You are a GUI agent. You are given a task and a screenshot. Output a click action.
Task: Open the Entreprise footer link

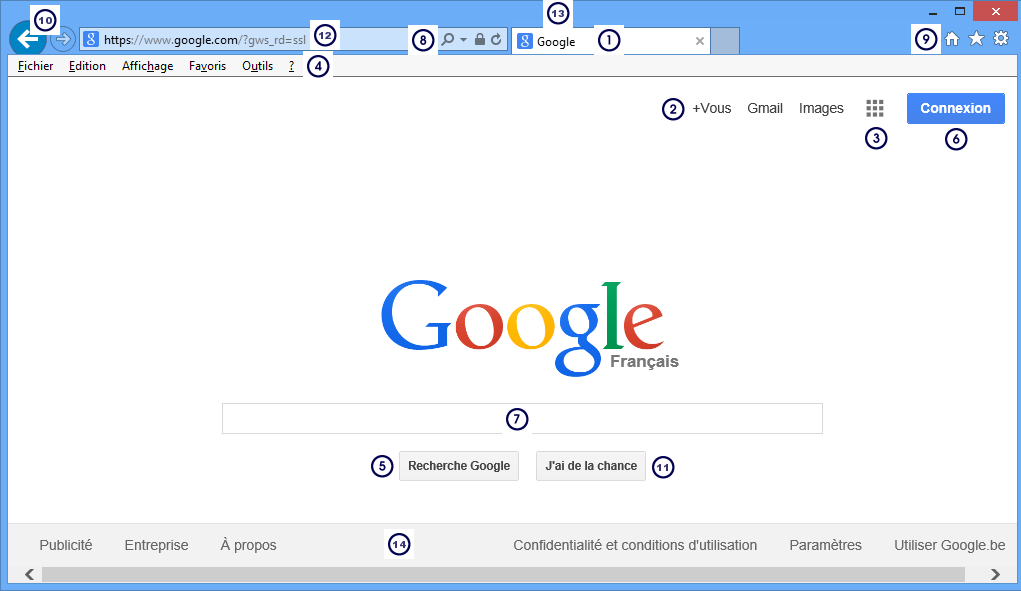[156, 545]
